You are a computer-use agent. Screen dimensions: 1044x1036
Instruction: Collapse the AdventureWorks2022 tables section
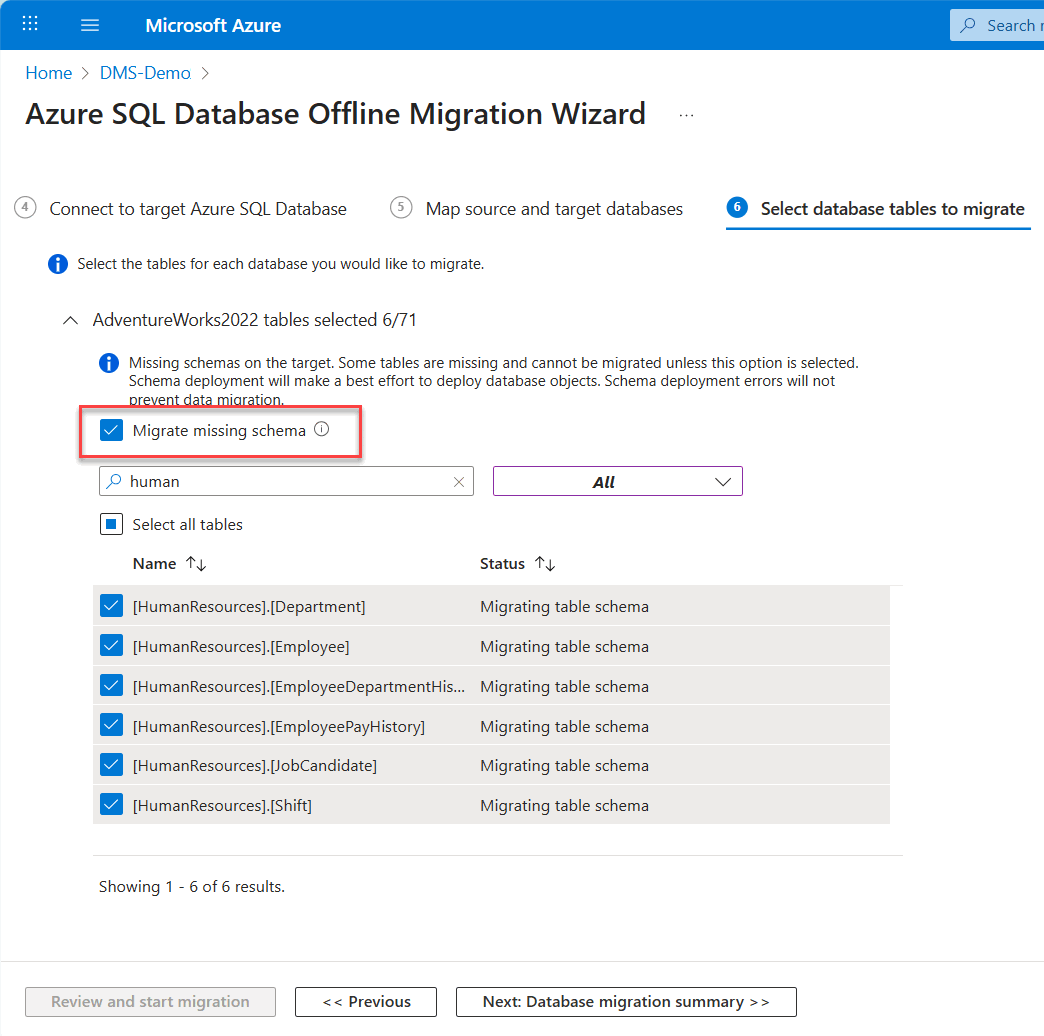[x=70, y=321]
